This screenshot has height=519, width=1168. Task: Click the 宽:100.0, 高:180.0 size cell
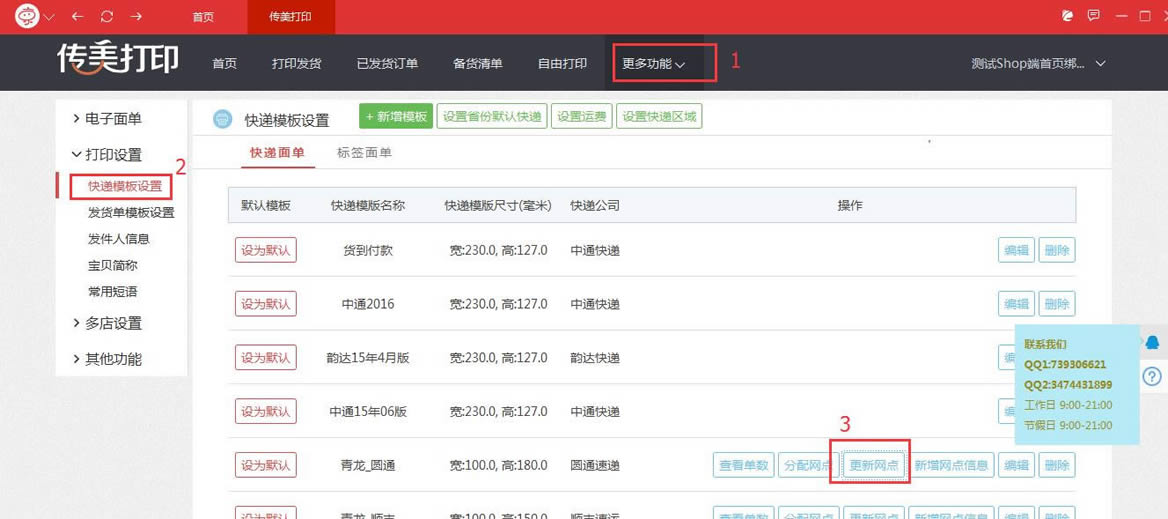pos(498,466)
